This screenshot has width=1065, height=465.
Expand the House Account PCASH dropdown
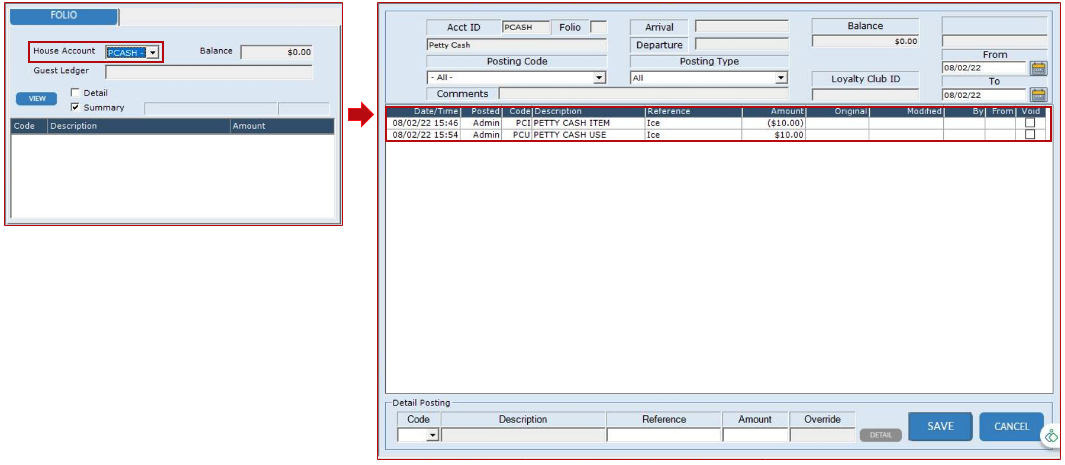(x=153, y=52)
